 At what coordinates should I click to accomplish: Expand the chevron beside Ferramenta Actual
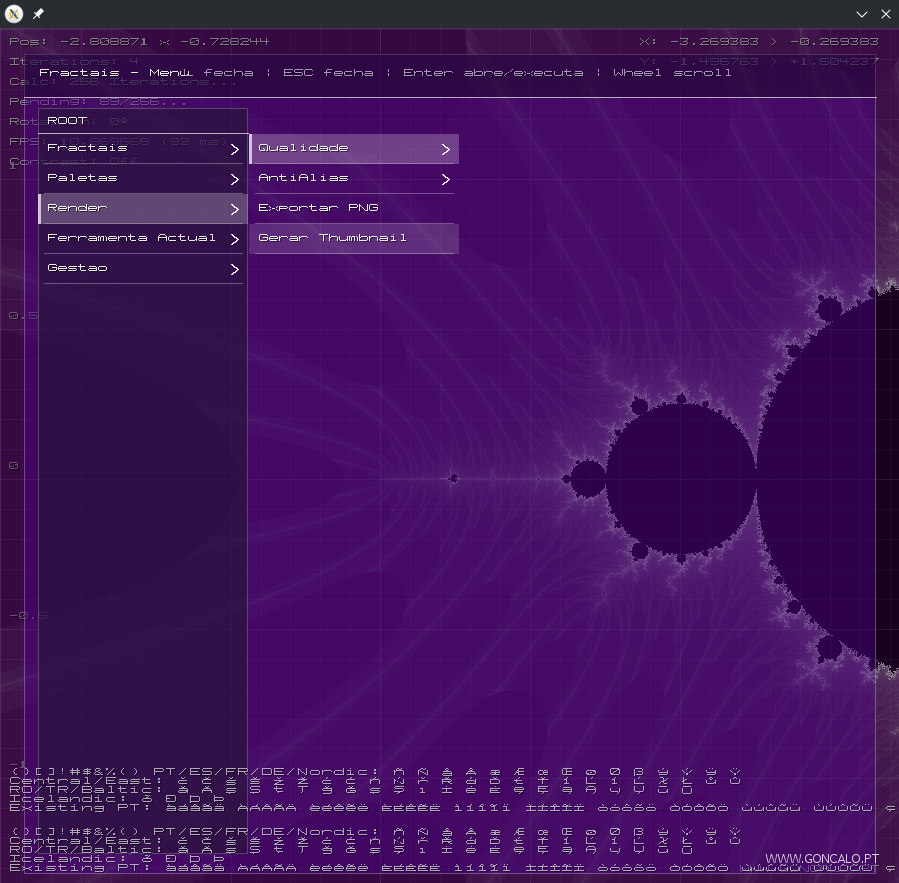click(234, 239)
